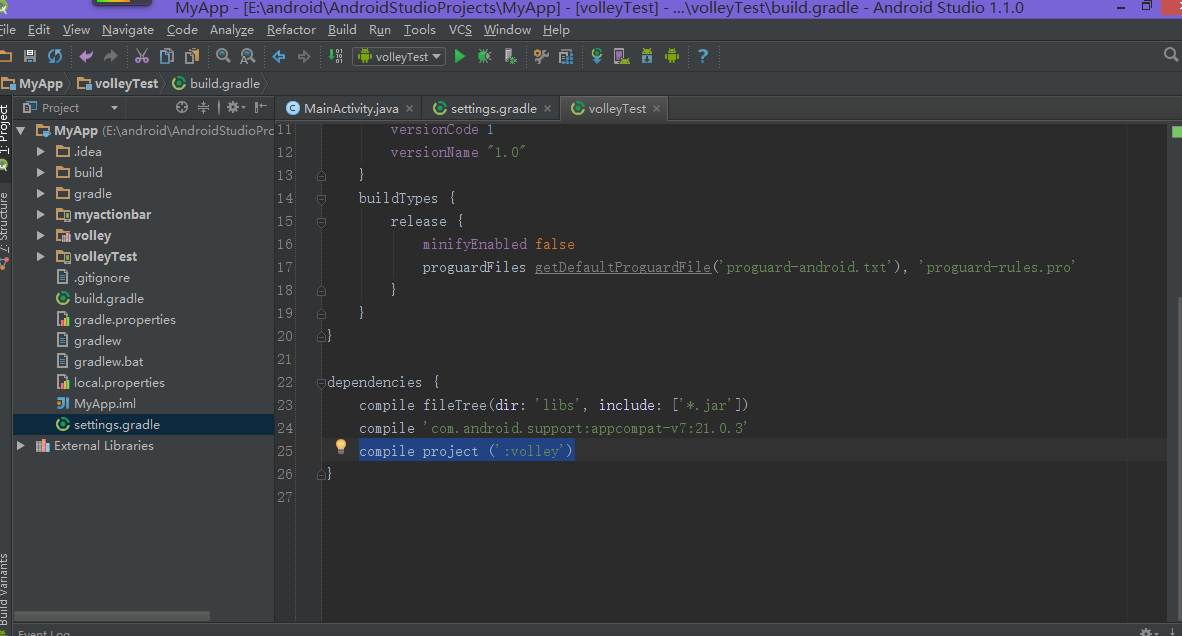Viewport: 1182px width, 636px height.
Task: Open the Tools menu
Action: tap(419, 30)
